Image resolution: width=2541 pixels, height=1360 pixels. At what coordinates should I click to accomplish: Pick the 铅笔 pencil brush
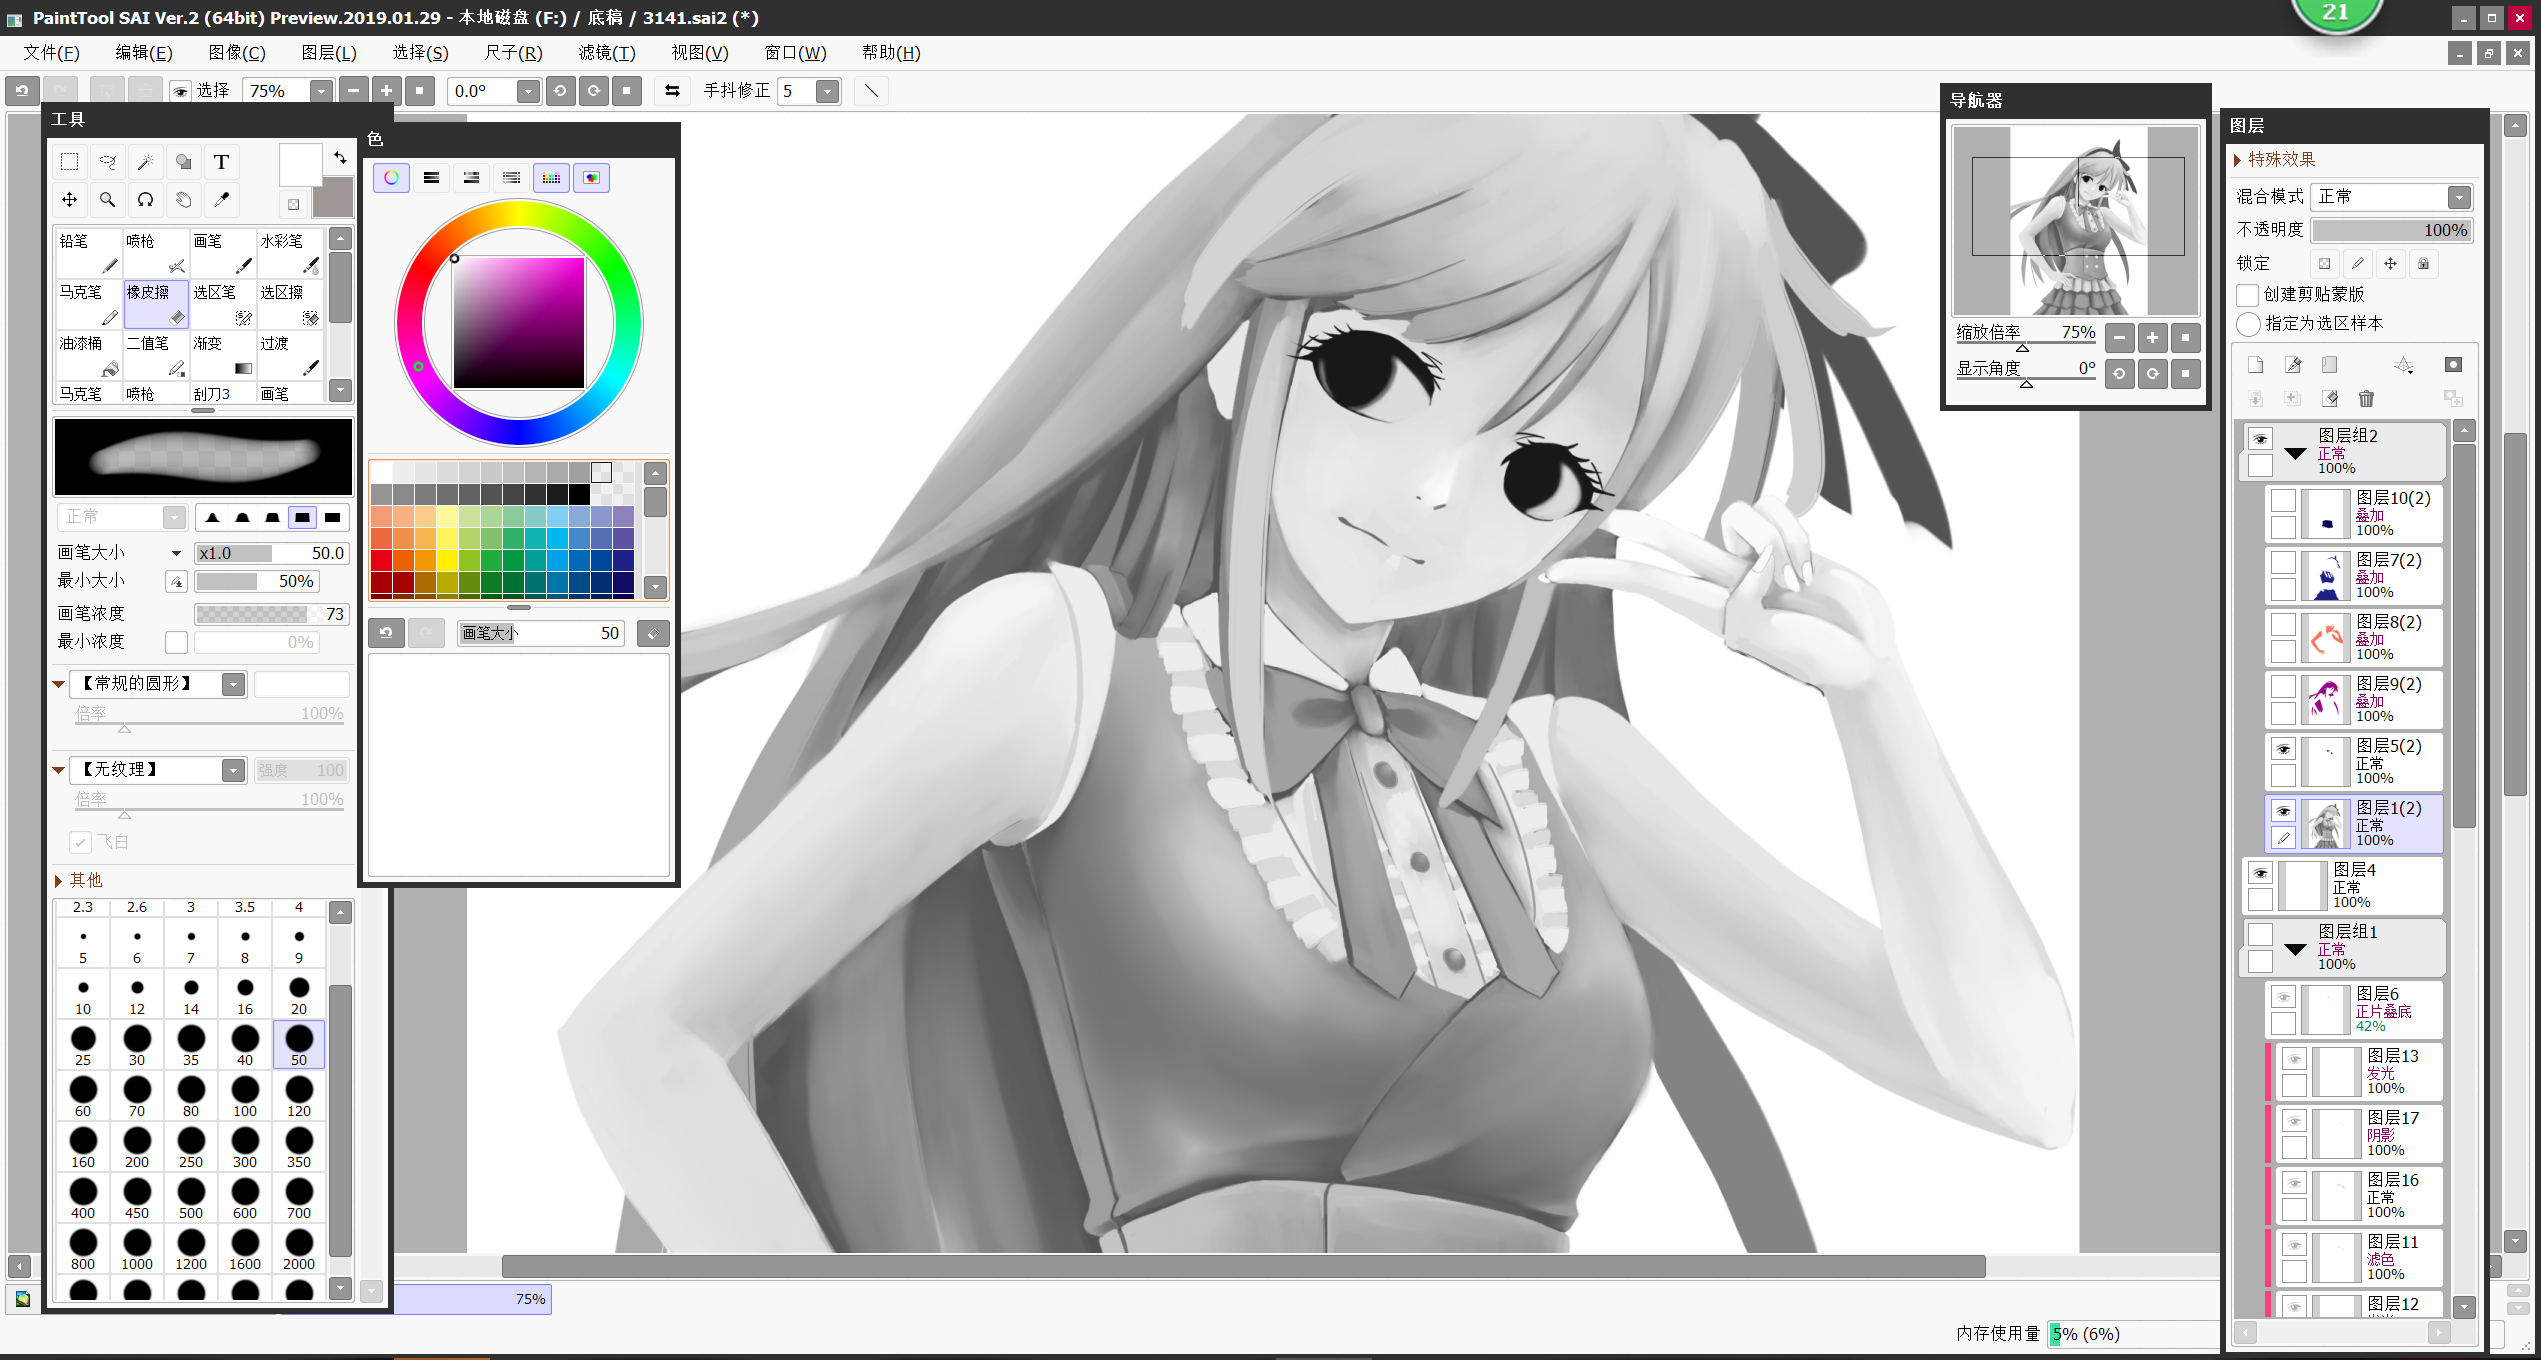(88, 253)
